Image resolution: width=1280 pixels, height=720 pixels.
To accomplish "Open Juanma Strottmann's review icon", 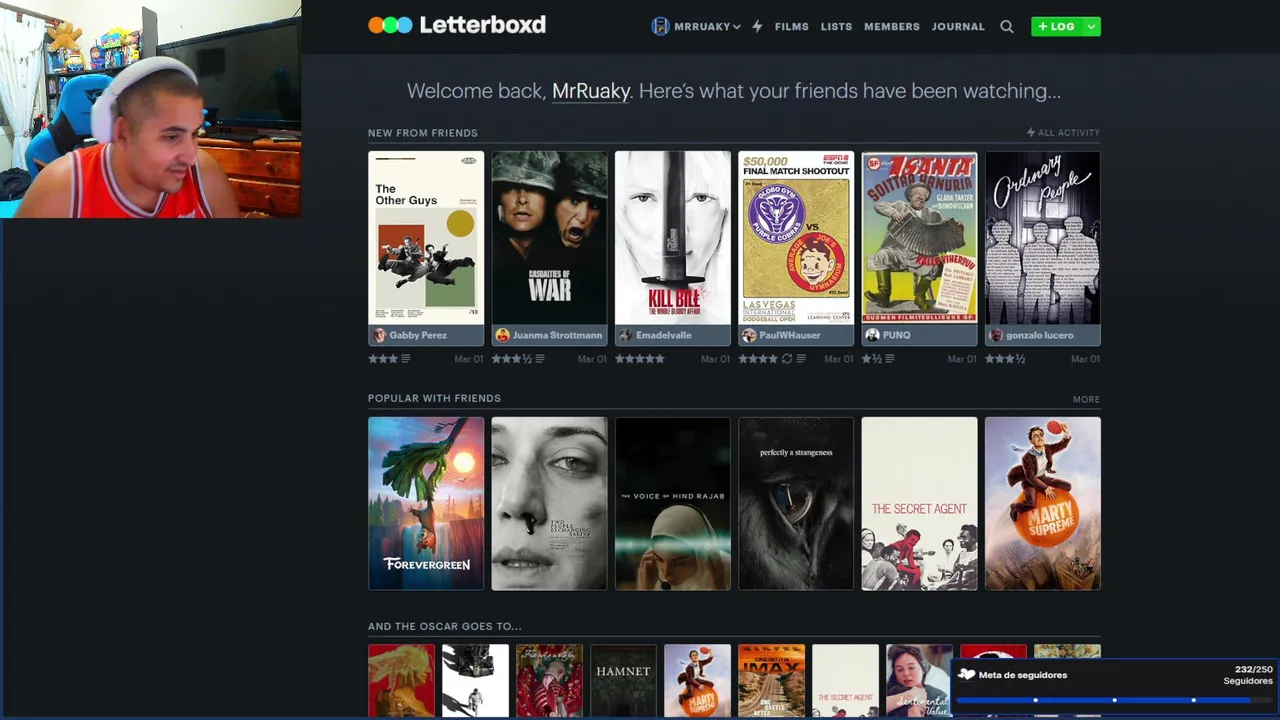I will (x=540, y=359).
